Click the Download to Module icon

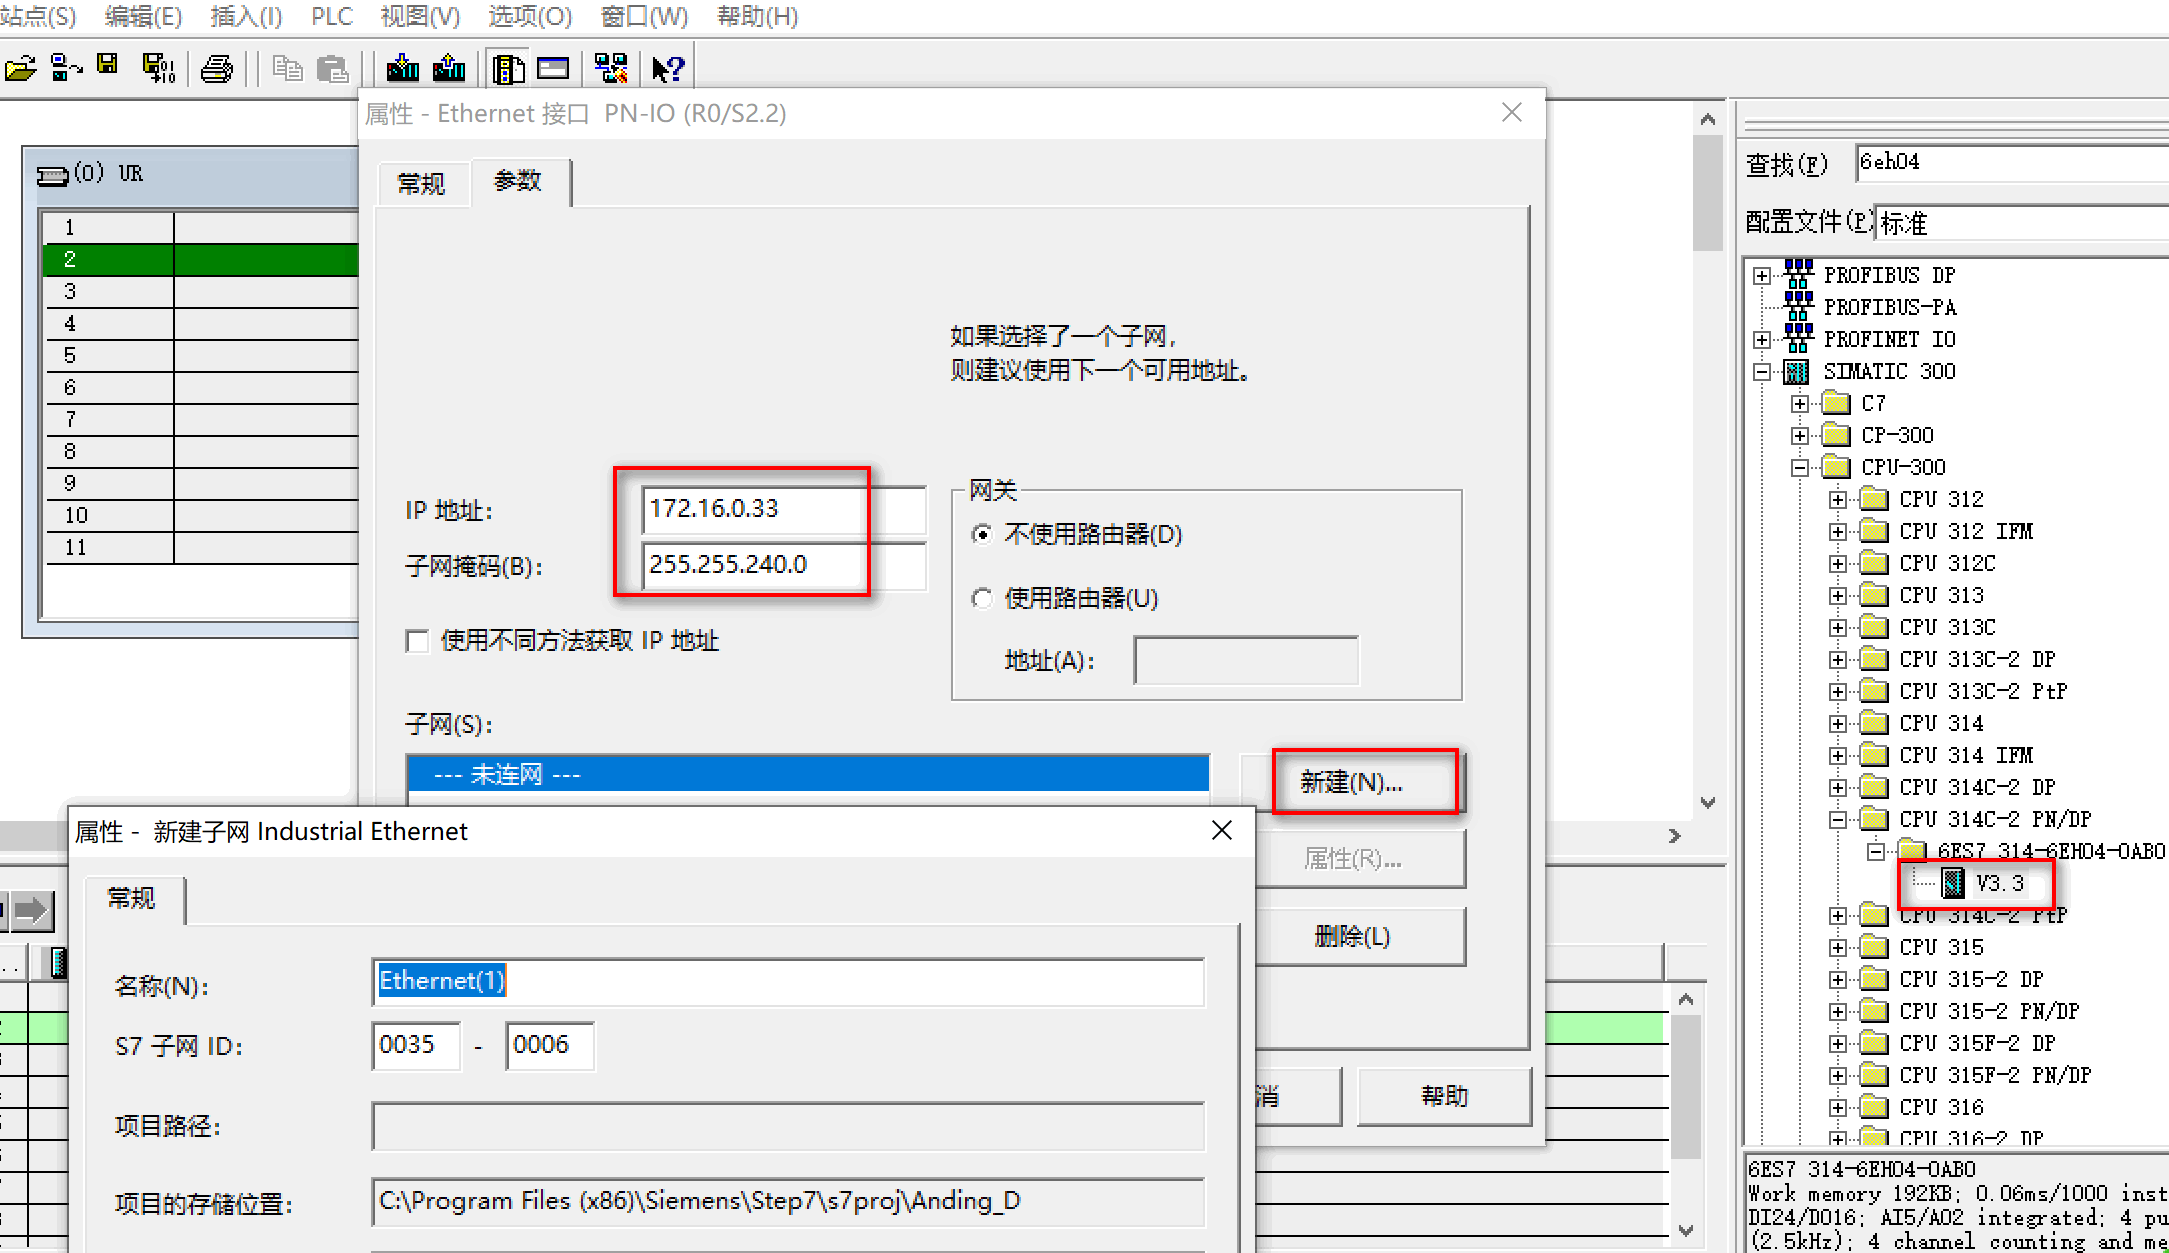pos(402,68)
